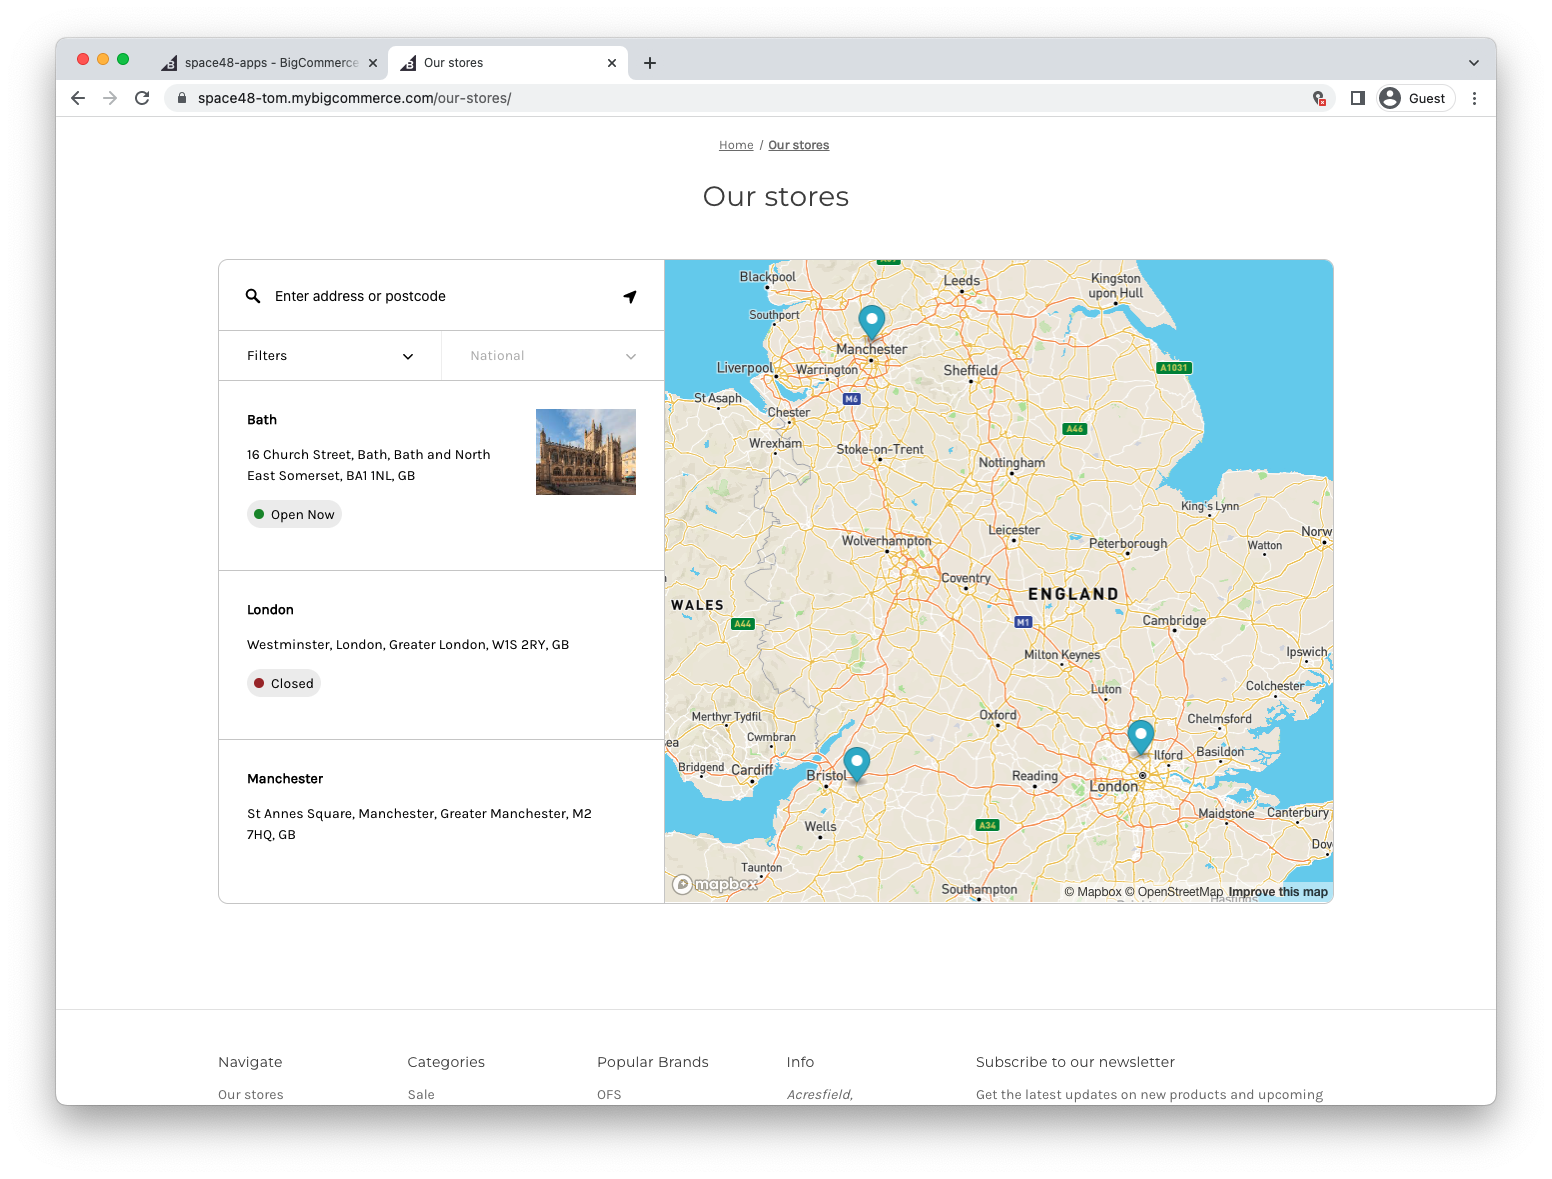Click the Our stores breadcrumb link
The height and width of the screenshot is (1179, 1552).
[x=799, y=145]
